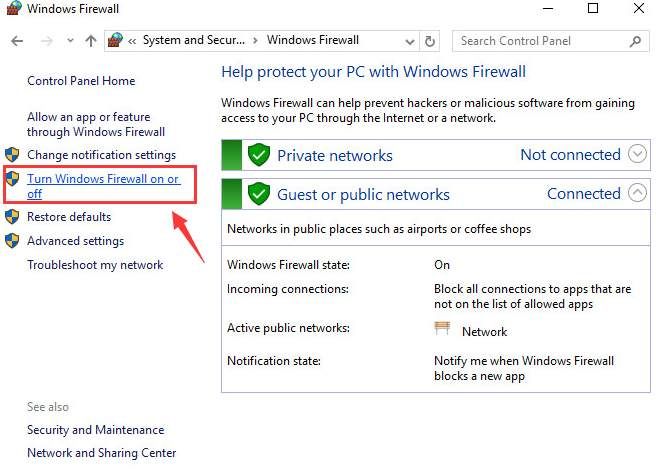
Task: Go to Control Panel Home
Action: click(81, 81)
